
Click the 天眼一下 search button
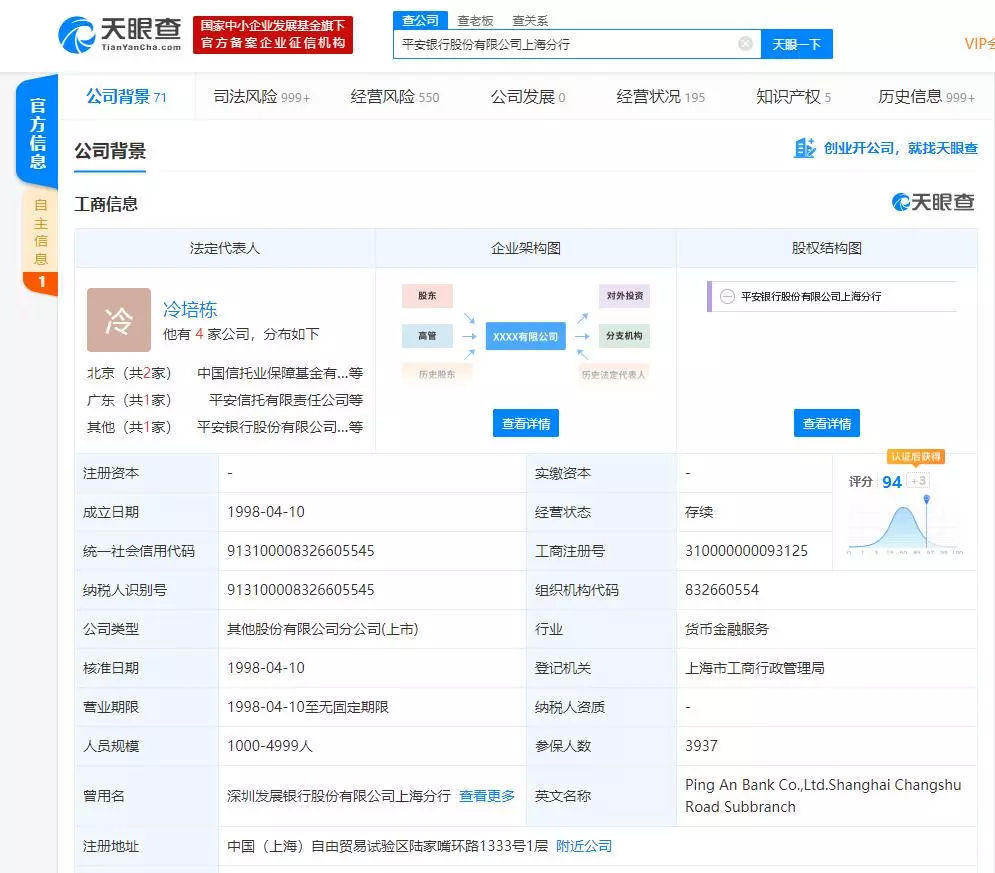tap(796, 44)
